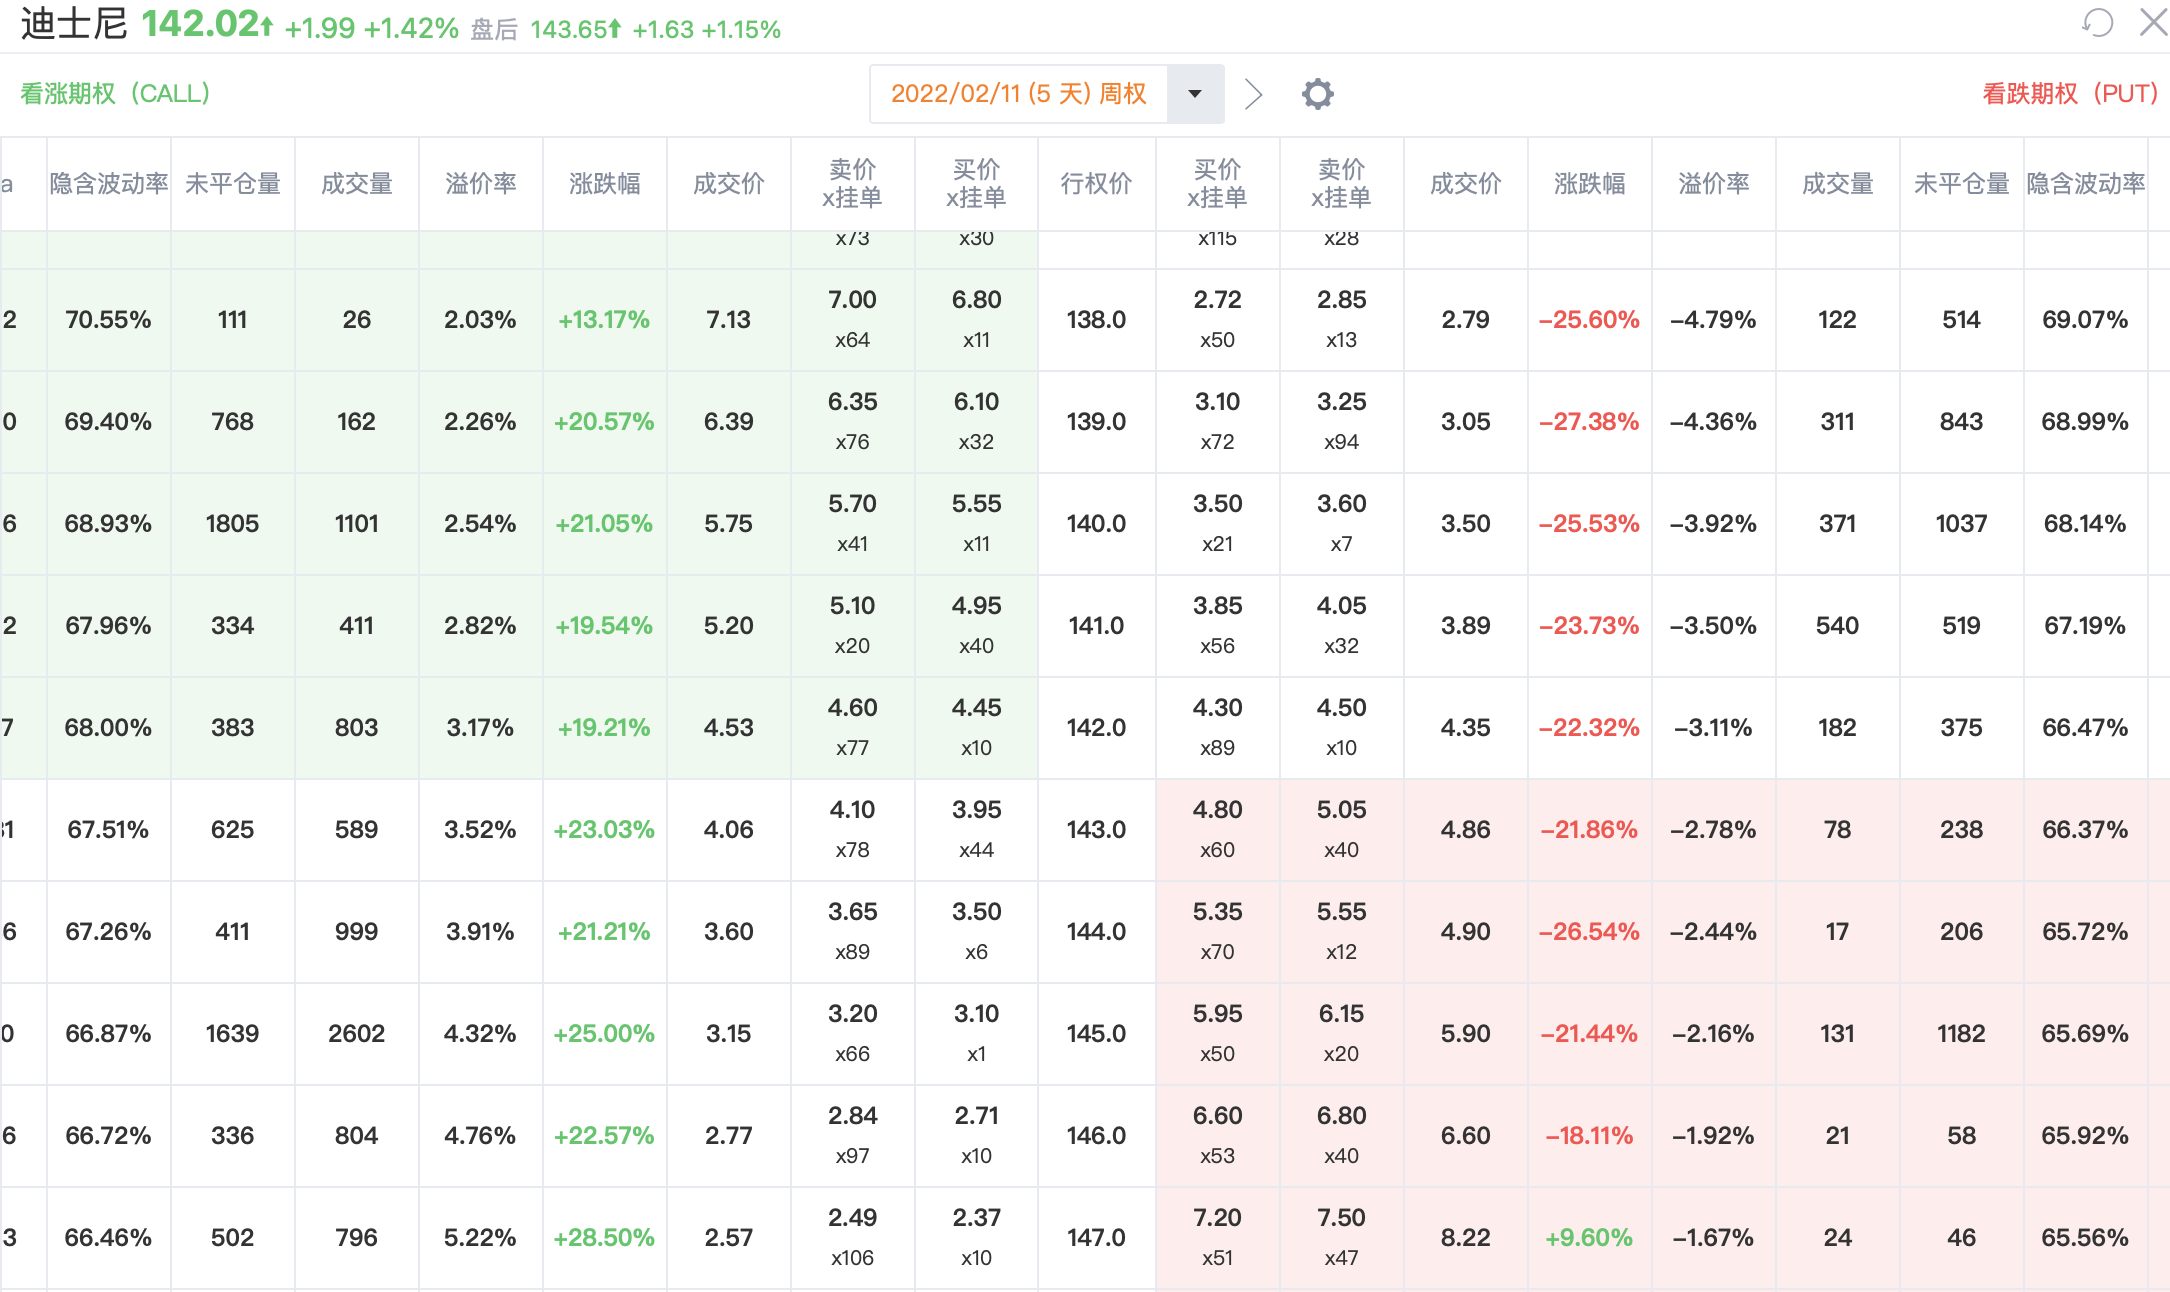Click call change +20.57% cell
The width and height of the screenshot is (2170, 1292).
click(x=604, y=422)
